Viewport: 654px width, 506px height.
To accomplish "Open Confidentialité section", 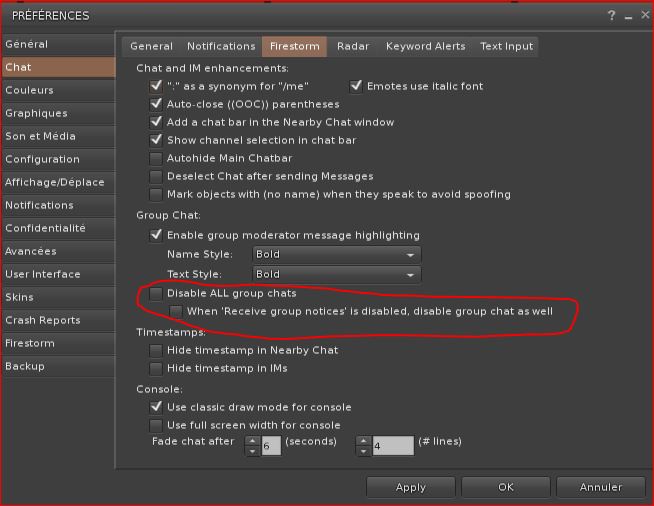I will [58, 228].
